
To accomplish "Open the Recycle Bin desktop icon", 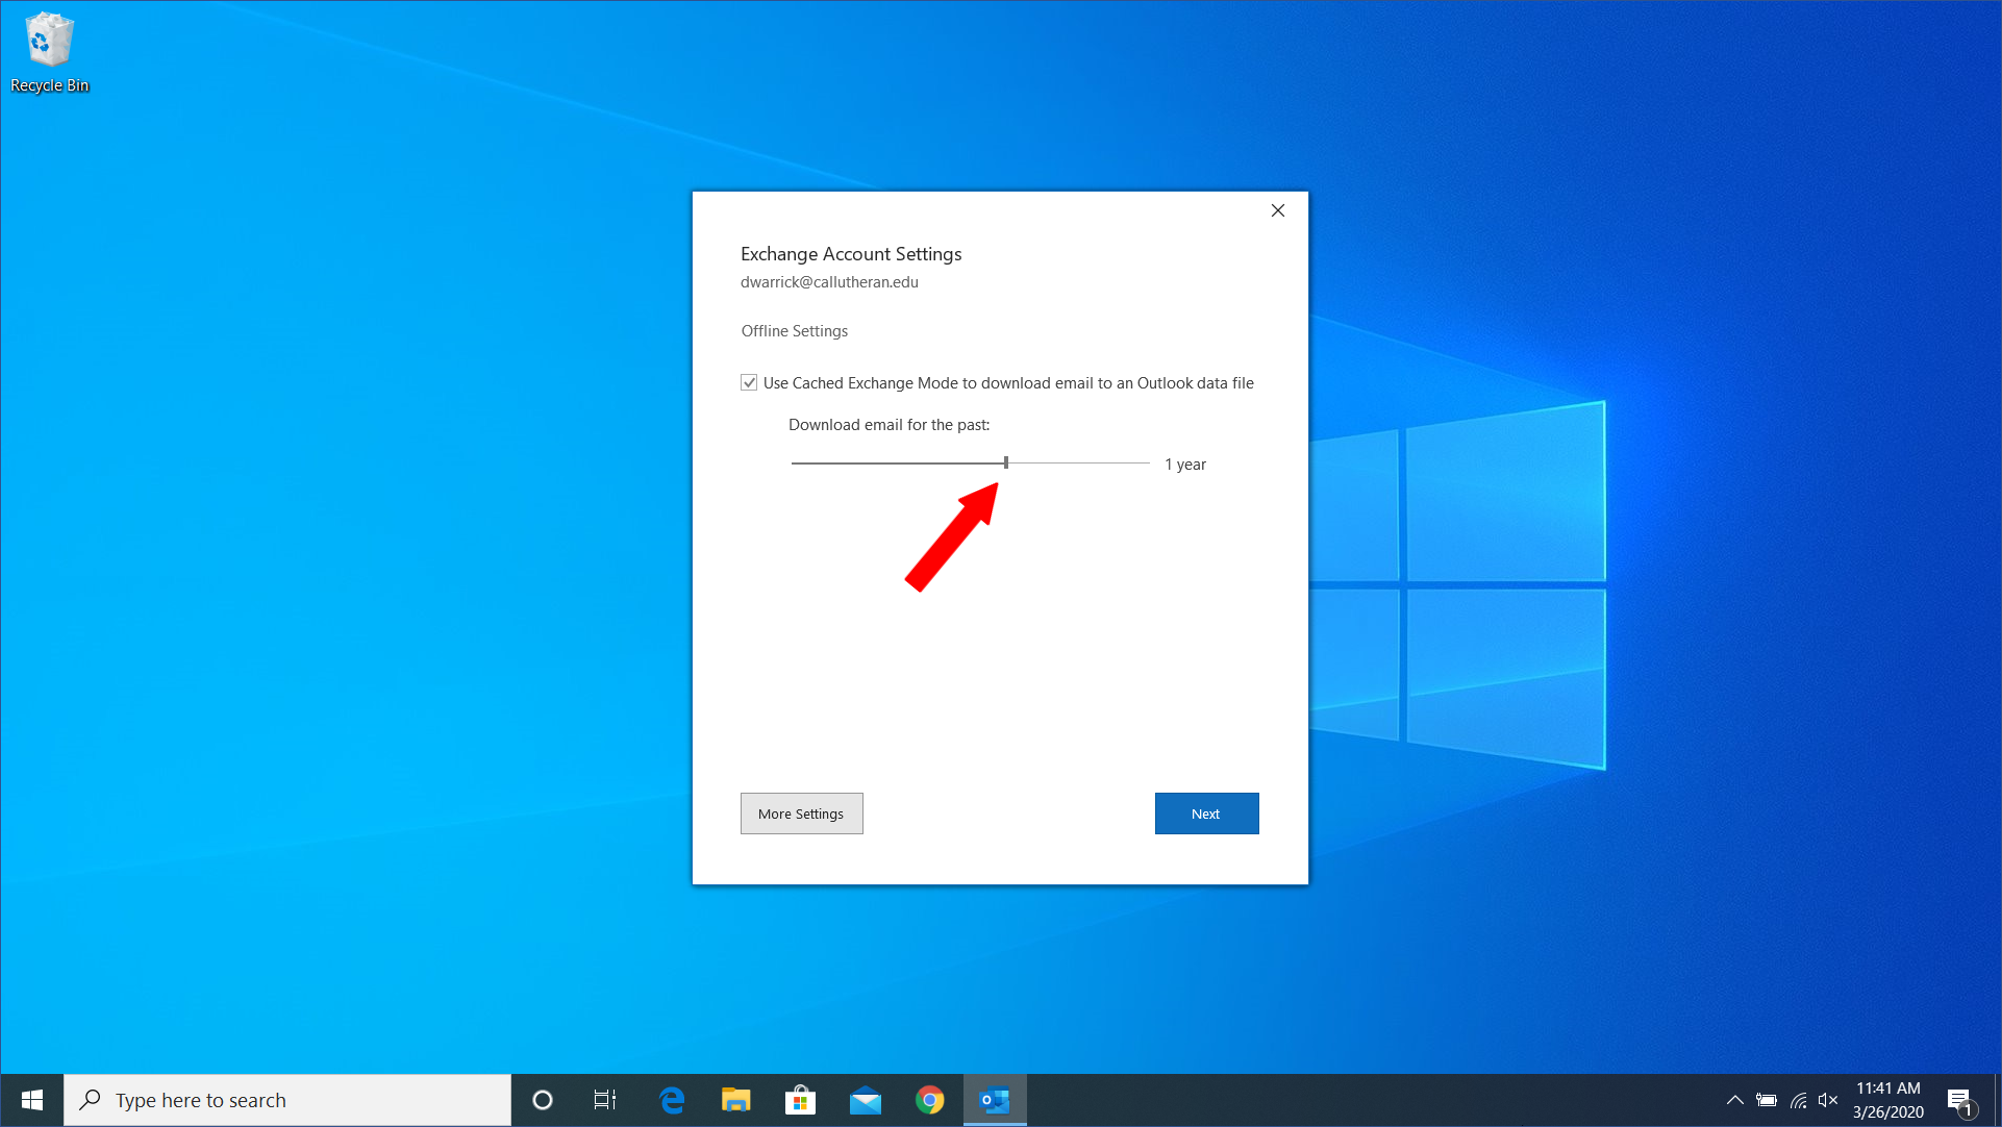I will click(49, 52).
